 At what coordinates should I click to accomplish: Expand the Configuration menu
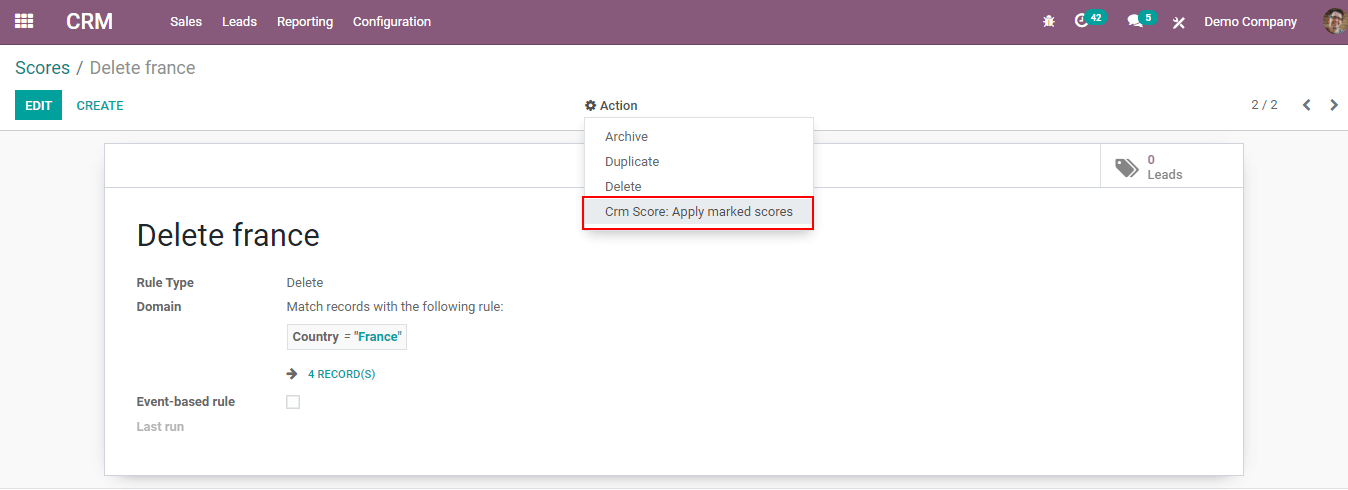(x=392, y=21)
